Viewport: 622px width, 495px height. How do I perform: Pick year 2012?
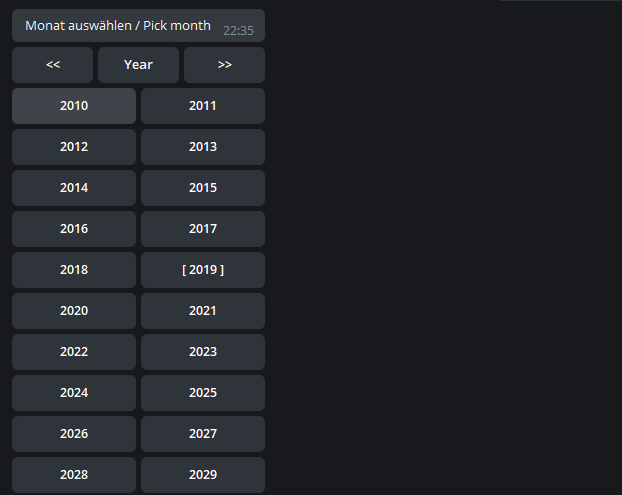74,147
